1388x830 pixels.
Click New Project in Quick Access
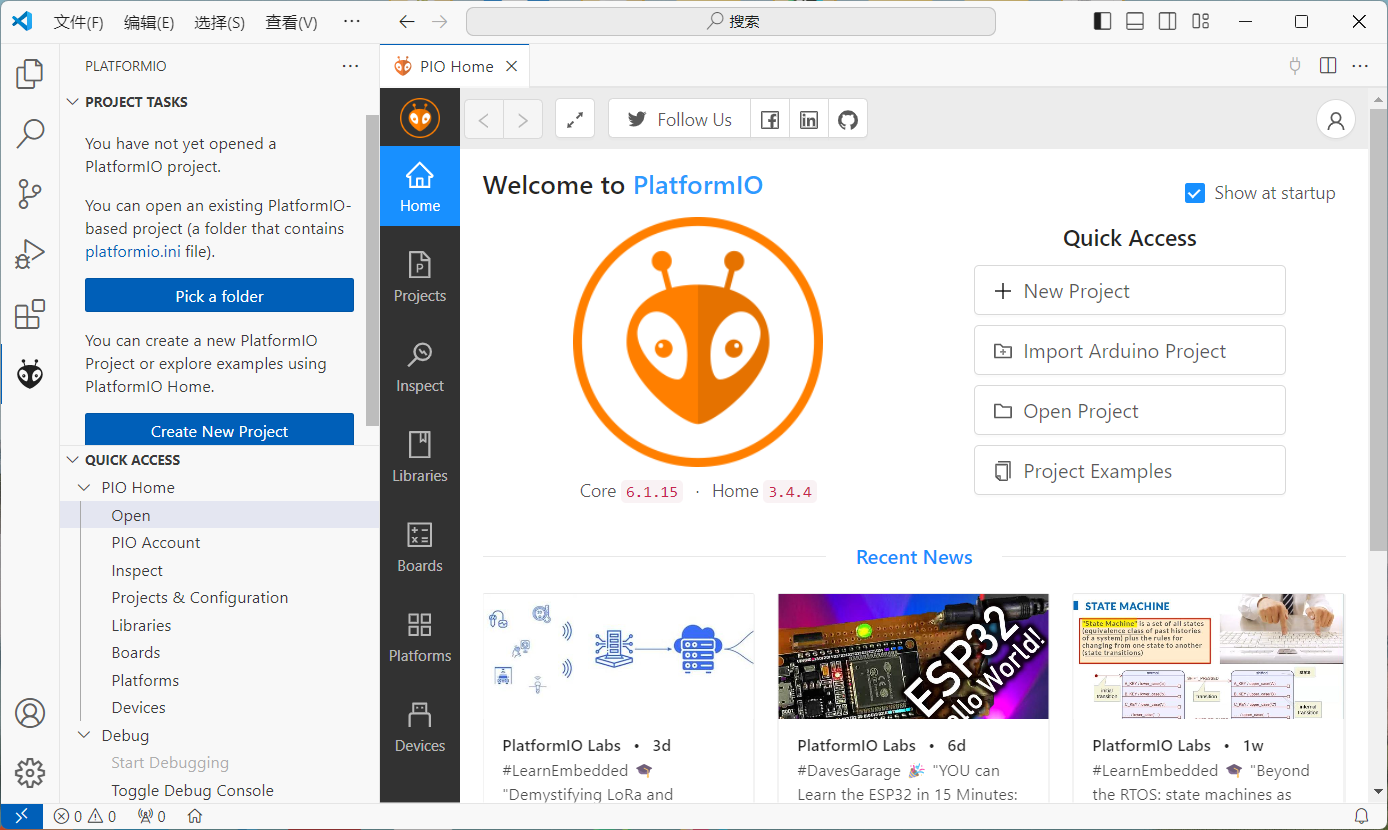click(x=1130, y=291)
